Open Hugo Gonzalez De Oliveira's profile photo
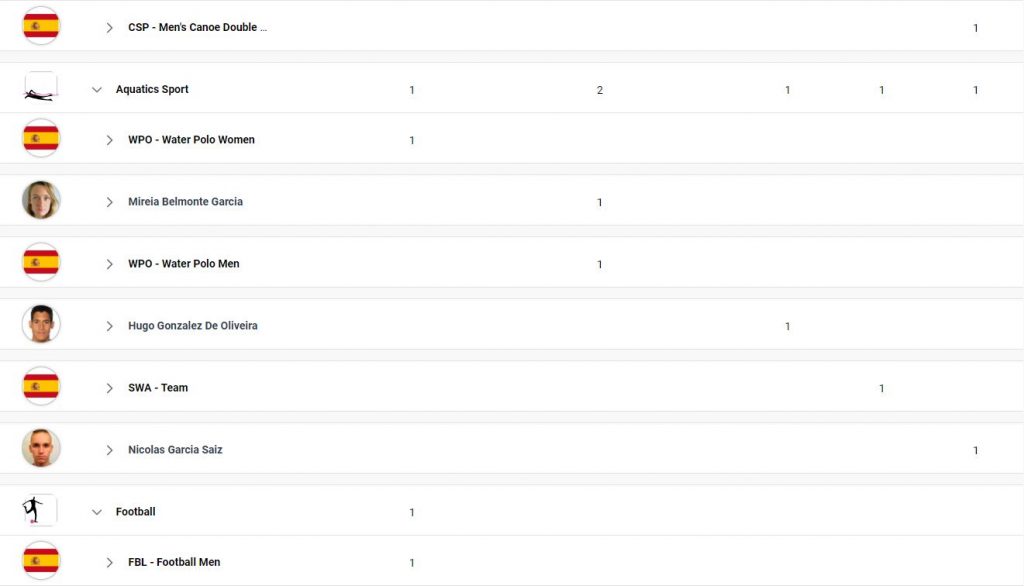 pyautogui.click(x=41, y=324)
